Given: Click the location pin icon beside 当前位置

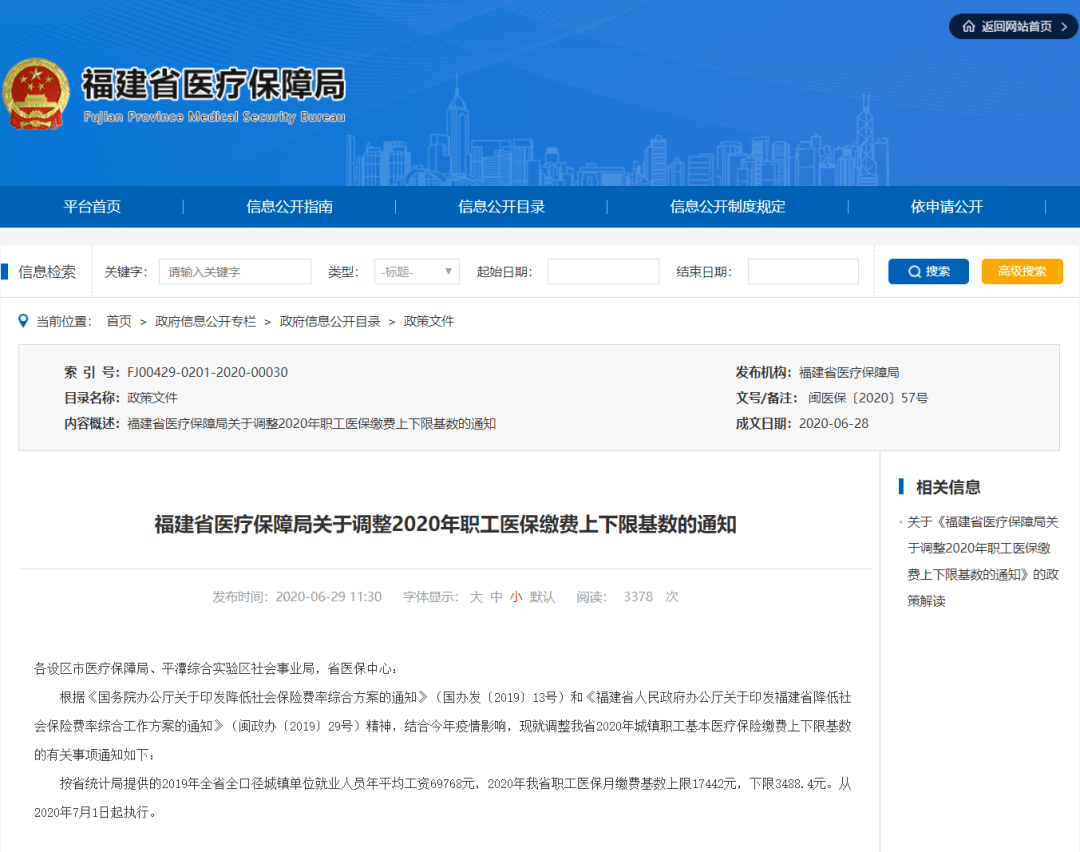Looking at the screenshot, I should (x=24, y=321).
